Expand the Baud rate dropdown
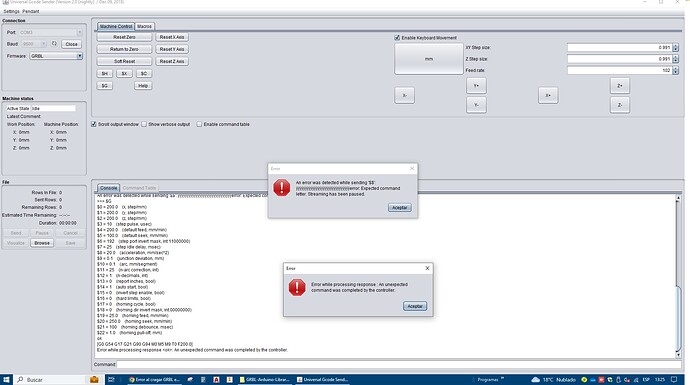 tap(44, 44)
